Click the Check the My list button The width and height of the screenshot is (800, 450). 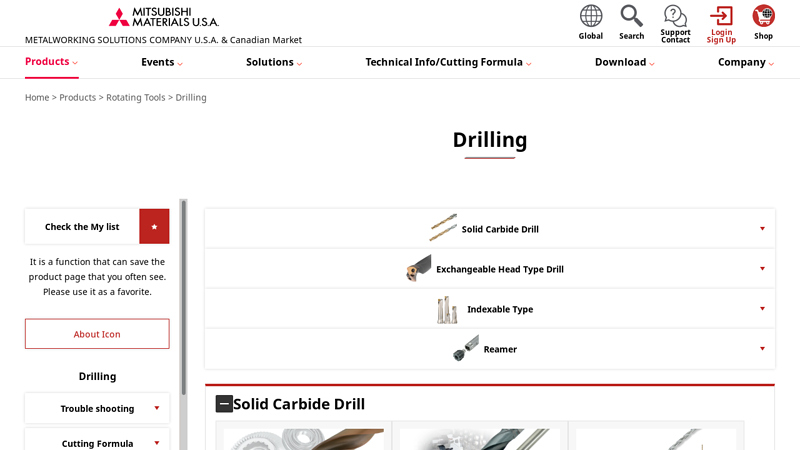[82, 227]
